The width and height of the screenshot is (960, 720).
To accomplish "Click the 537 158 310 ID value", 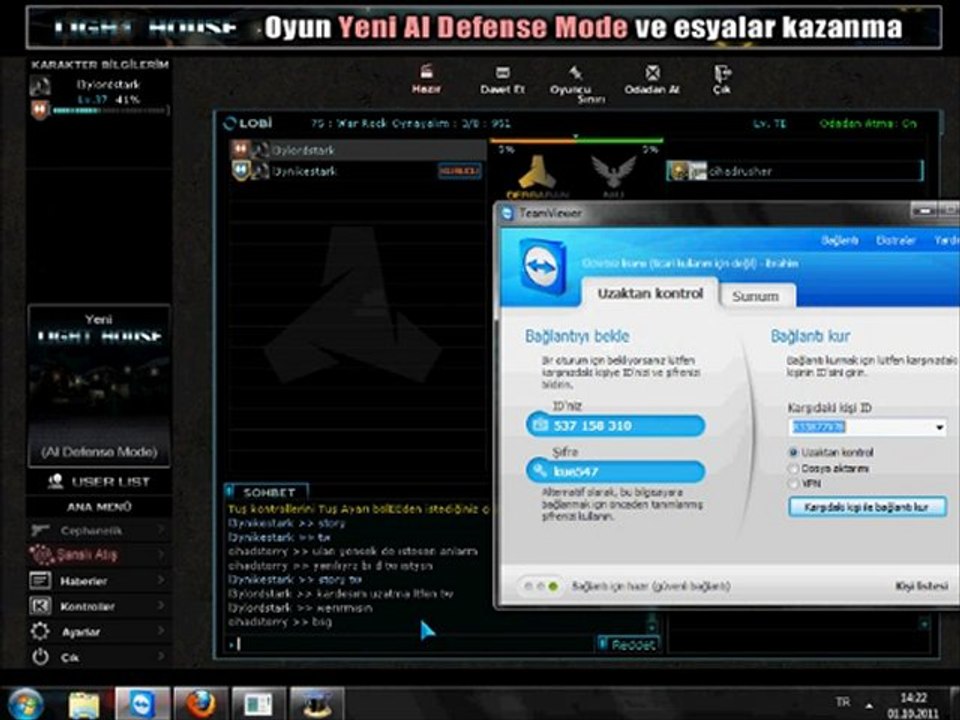I will (592, 425).
